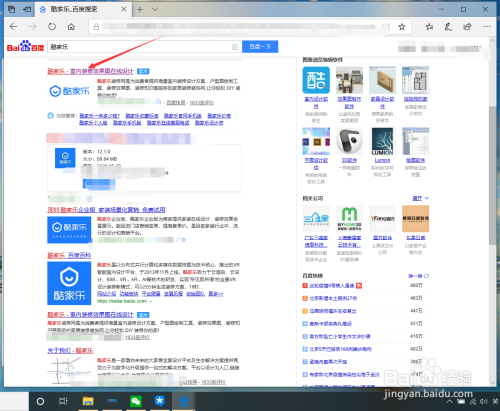This screenshot has width=500, height=411.
Task: Open the 更多>> link under Baike result
Action: (216, 294)
